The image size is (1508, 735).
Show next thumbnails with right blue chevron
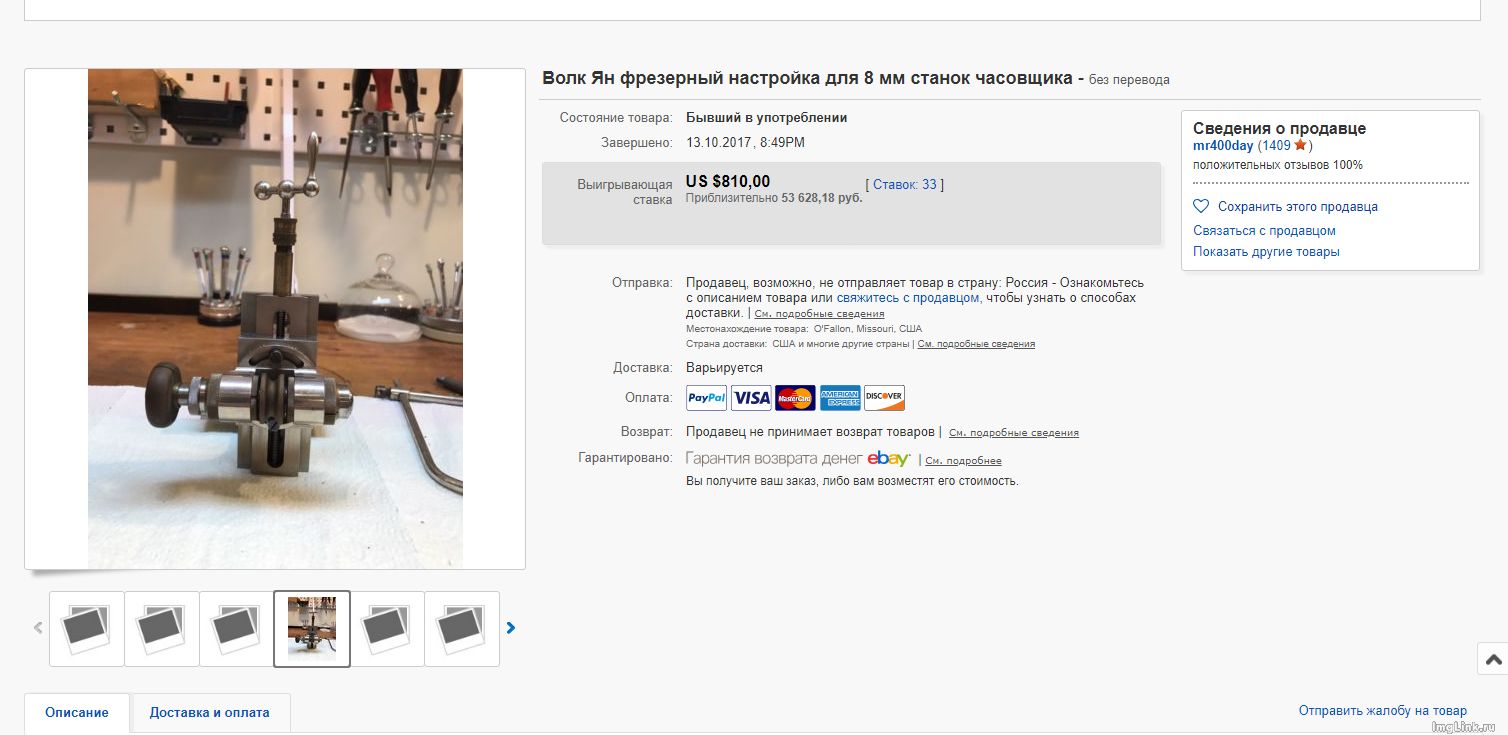pyautogui.click(x=511, y=628)
